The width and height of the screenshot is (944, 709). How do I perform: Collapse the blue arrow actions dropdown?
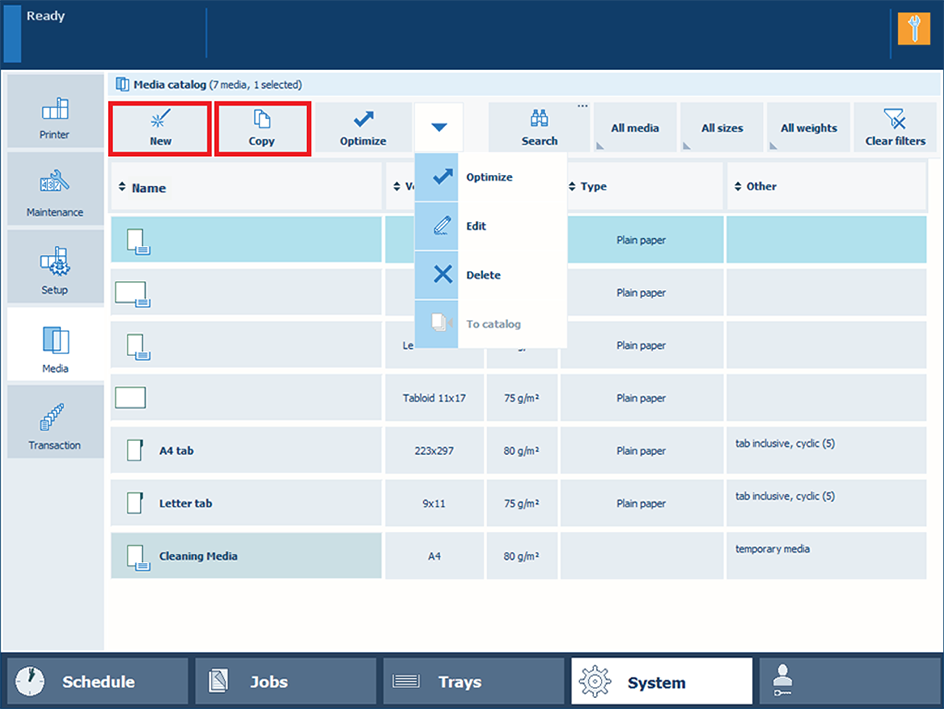pyautogui.click(x=439, y=128)
